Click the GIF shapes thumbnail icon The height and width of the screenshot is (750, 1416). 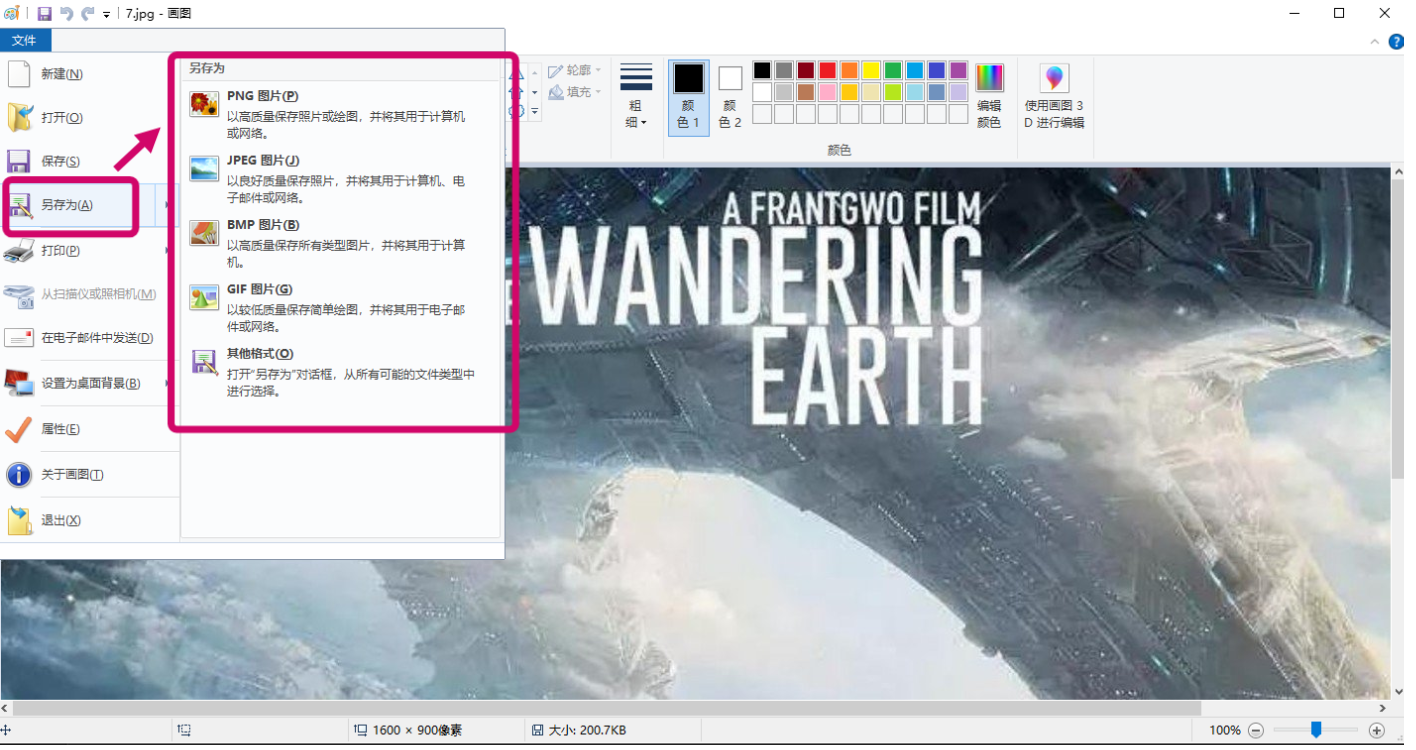pos(204,297)
